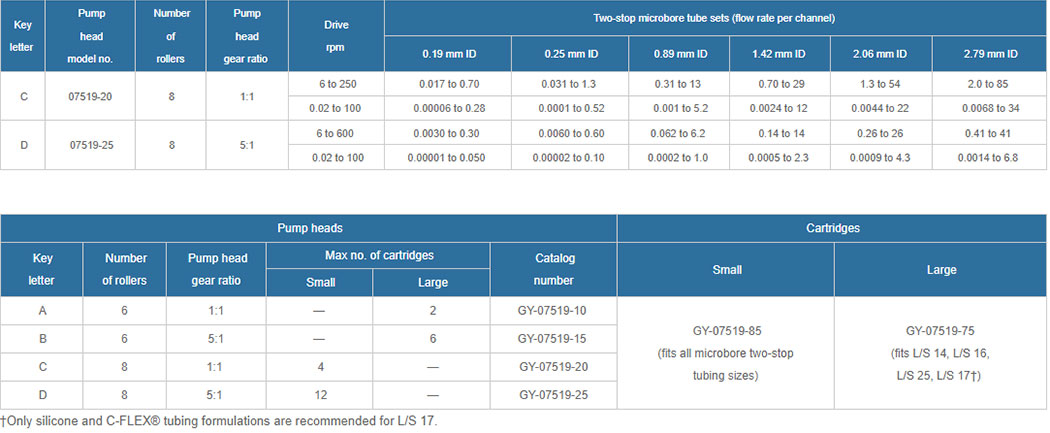The image size is (1050, 433).
Task: Click the "Cartridges" table header
Action: tap(833, 228)
